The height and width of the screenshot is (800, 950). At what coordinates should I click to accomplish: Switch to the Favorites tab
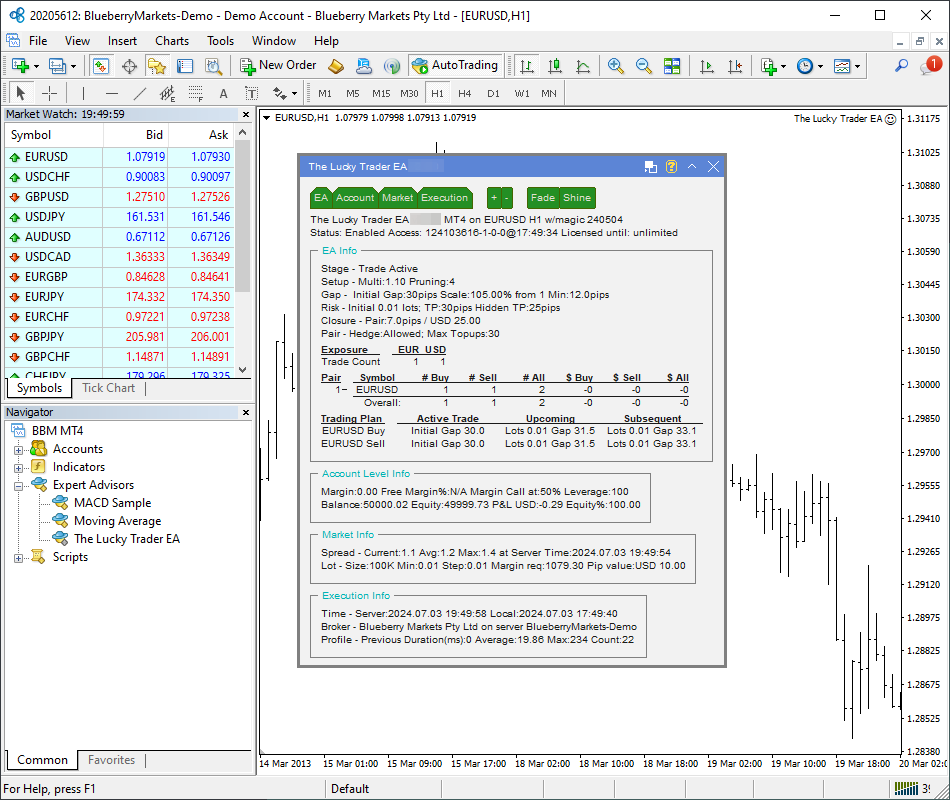point(111,760)
